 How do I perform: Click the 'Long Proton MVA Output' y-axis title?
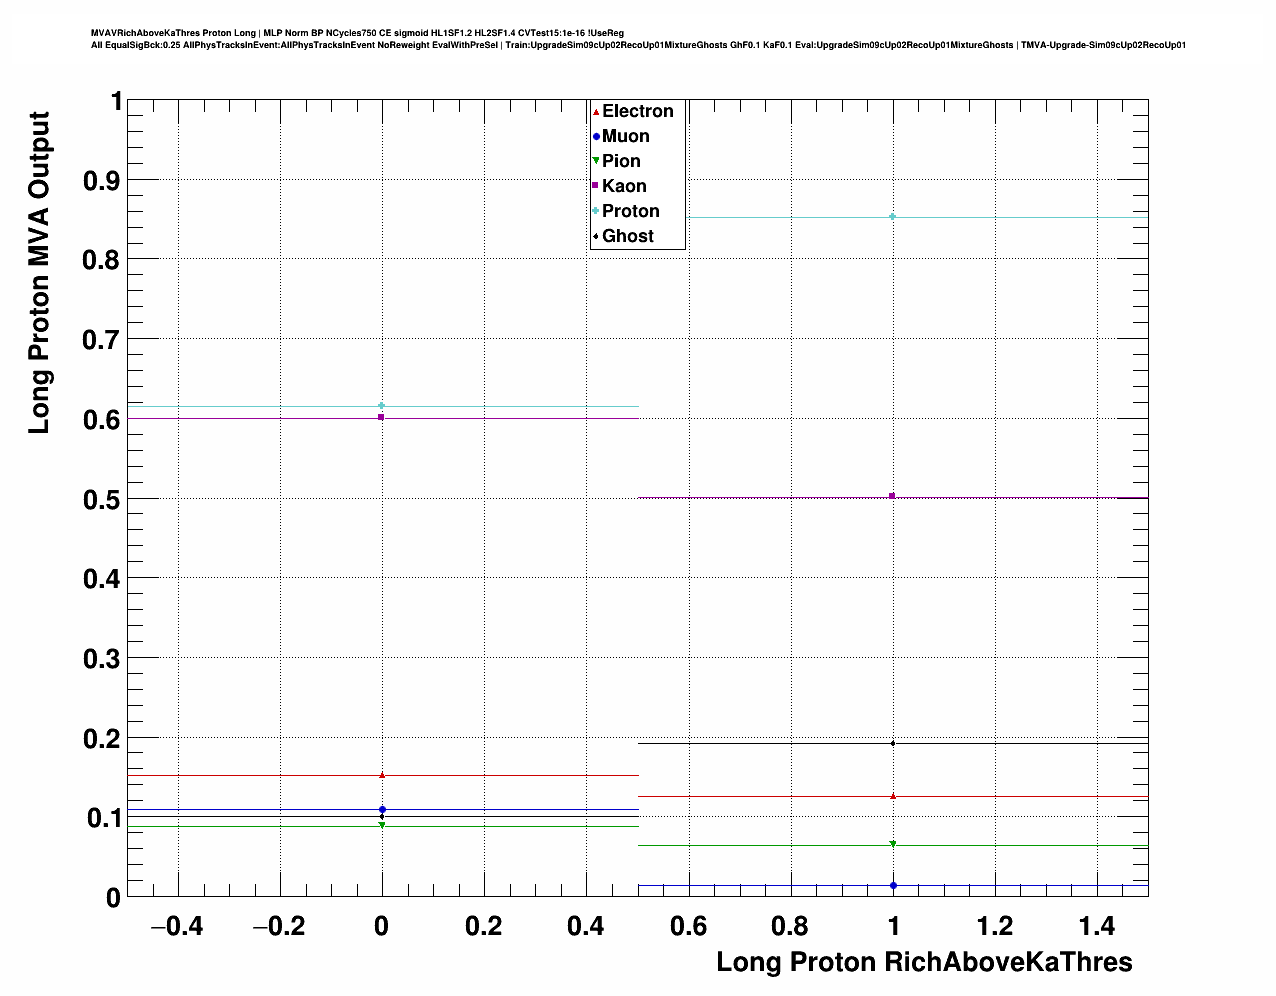click(x=39, y=273)
